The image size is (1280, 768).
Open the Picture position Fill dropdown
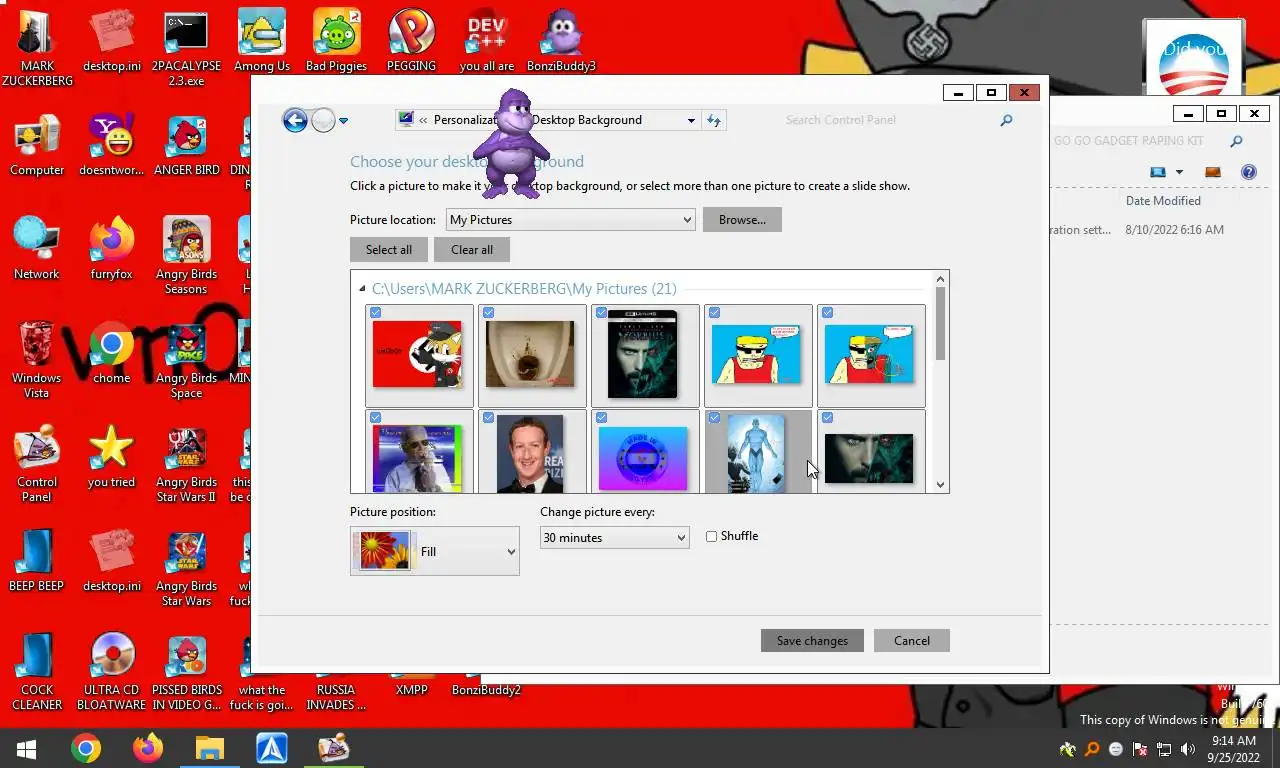(435, 551)
